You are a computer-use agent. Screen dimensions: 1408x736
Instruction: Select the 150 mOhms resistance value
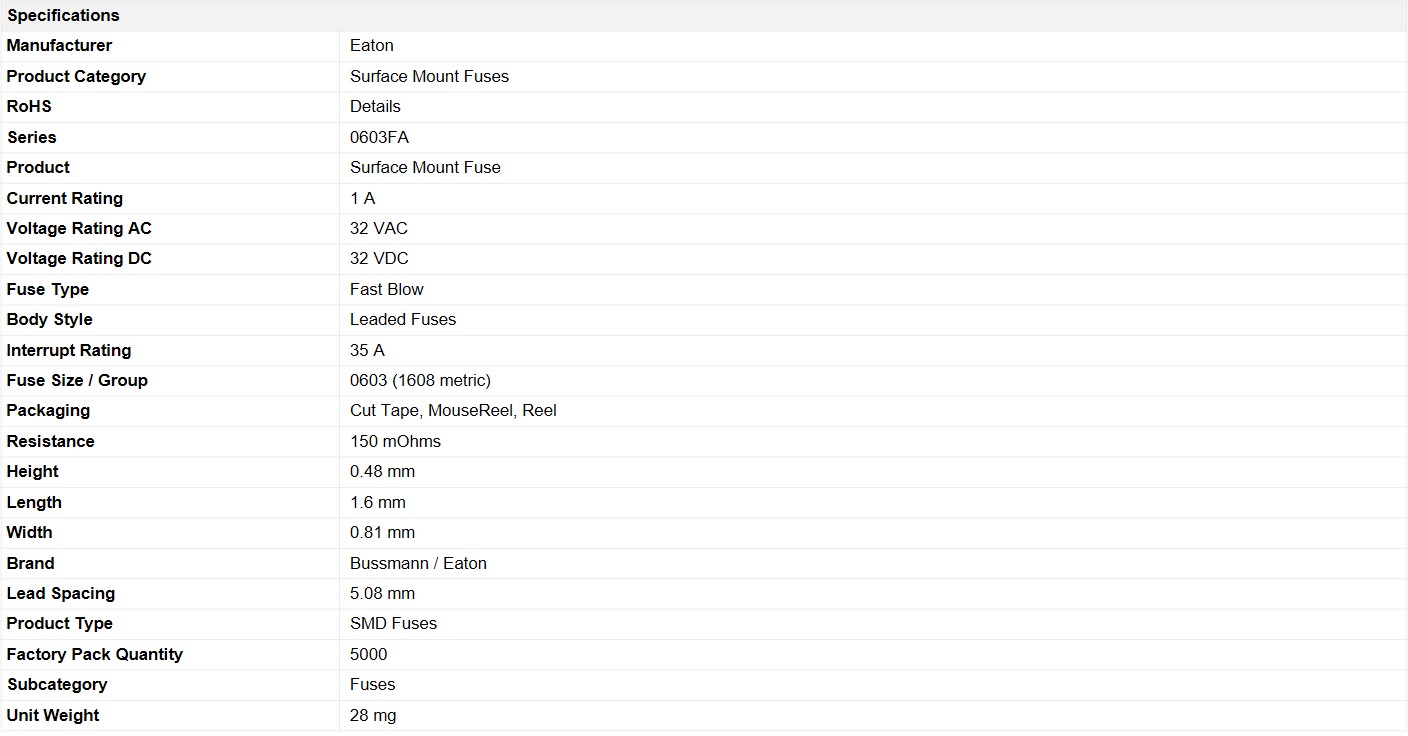pos(395,441)
